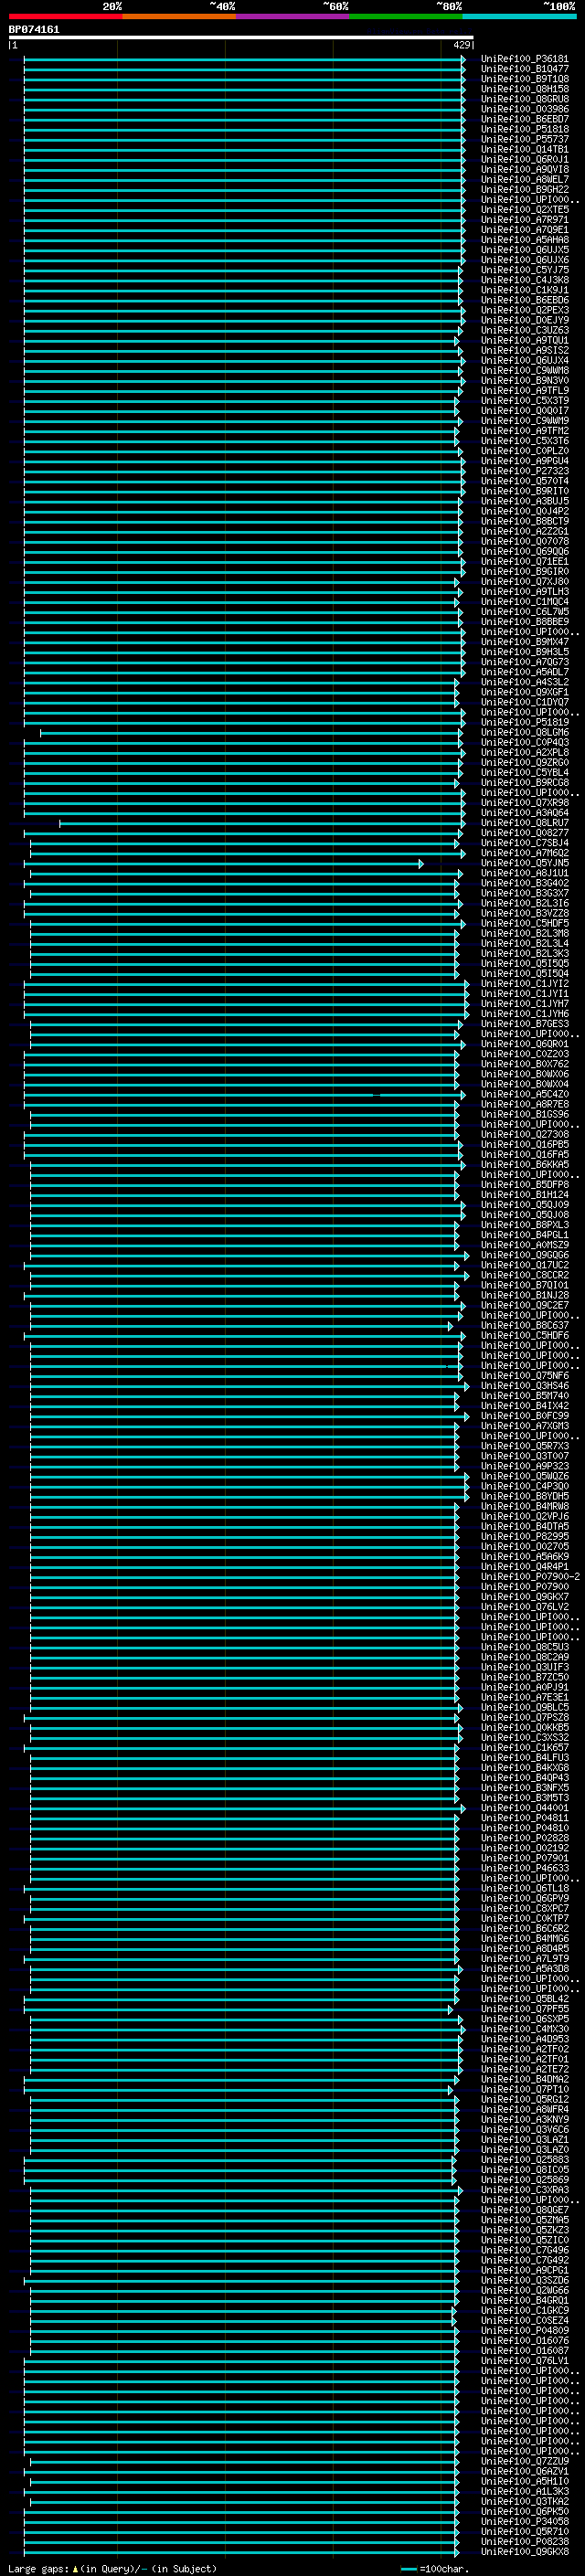Open hit UniRef100_B6EBD7
This screenshot has width=585, height=2576.
pos(524,119)
